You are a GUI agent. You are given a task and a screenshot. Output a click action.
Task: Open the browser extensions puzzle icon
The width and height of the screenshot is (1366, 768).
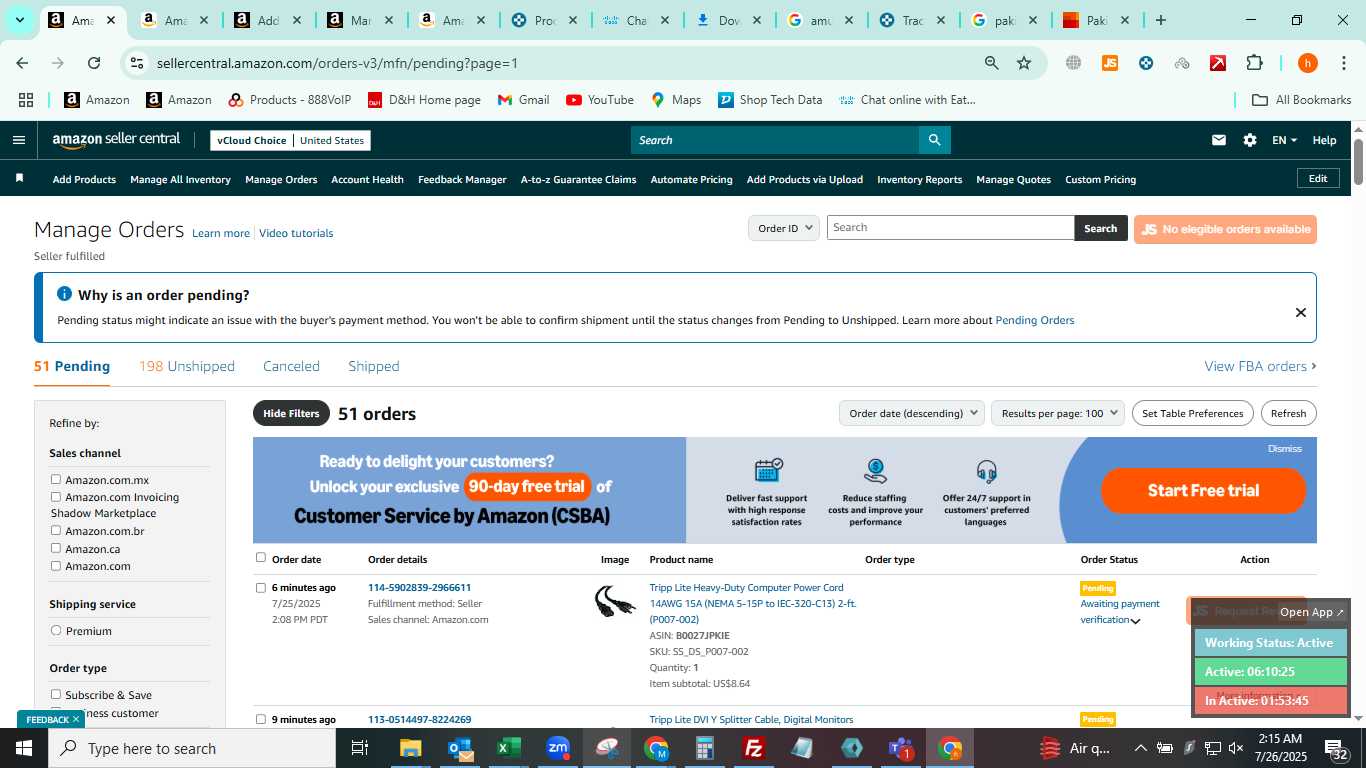(1254, 63)
